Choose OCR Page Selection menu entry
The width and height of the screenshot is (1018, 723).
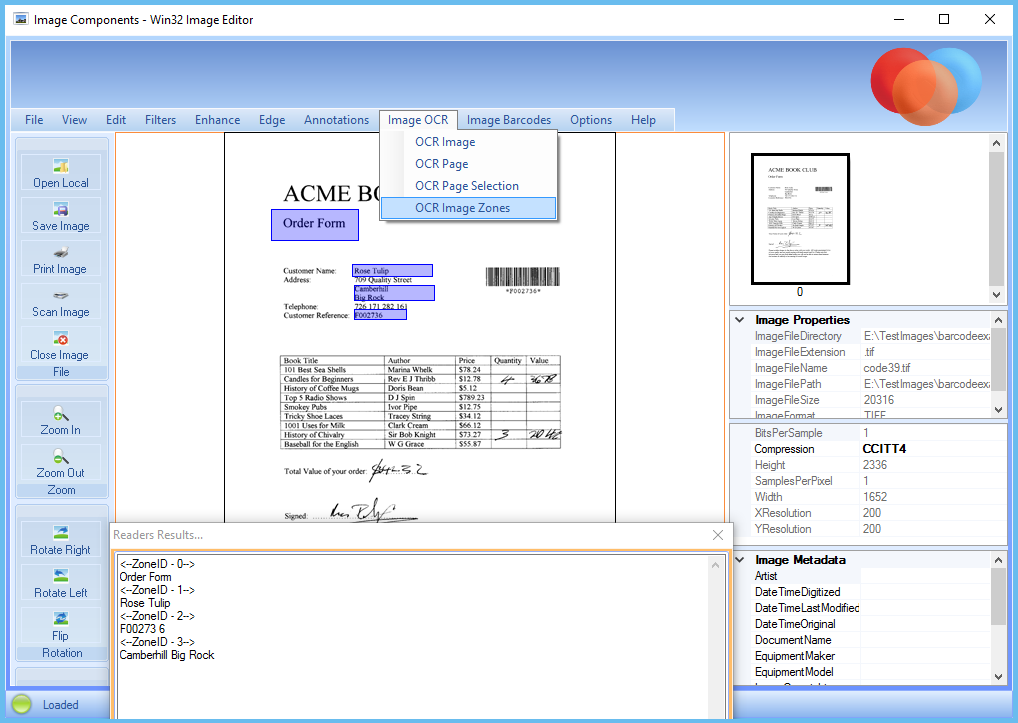pos(468,186)
